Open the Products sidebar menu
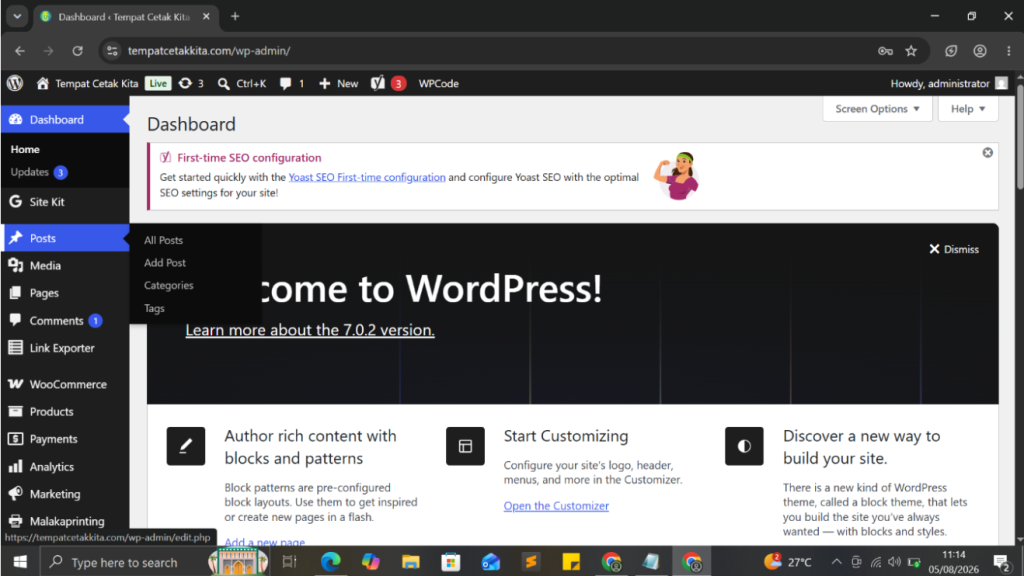 tap(65, 411)
